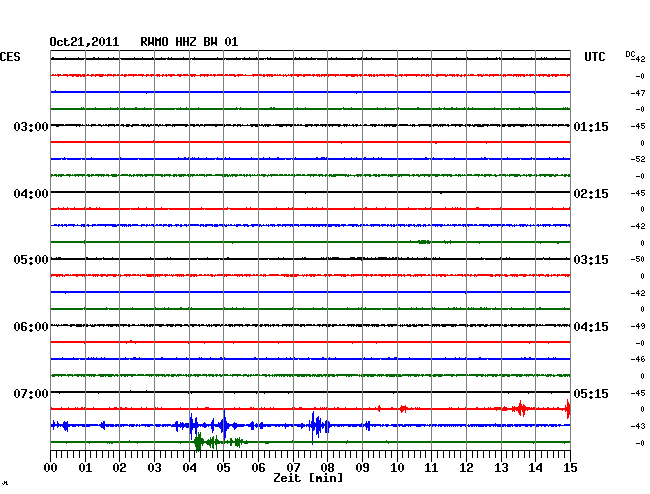Click the DC offset value "-46"
Viewport: 650px width, 494px height.
[x=638, y=359]
